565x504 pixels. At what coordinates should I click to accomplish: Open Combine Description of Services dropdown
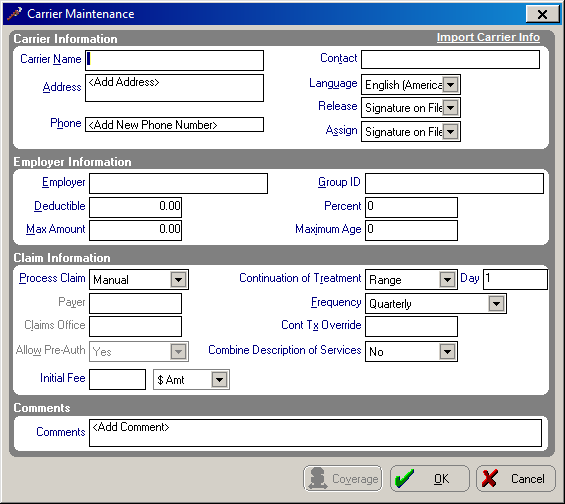click(x=447, y=352)
